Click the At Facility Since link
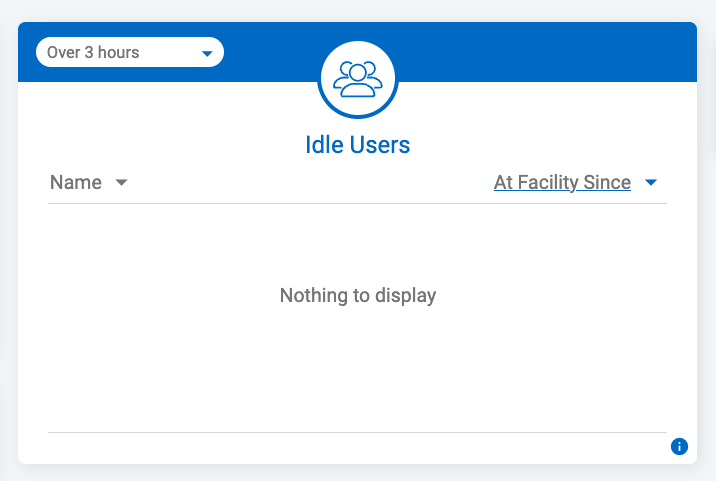The width and height of the screenshot is (716, 481). 562,182
